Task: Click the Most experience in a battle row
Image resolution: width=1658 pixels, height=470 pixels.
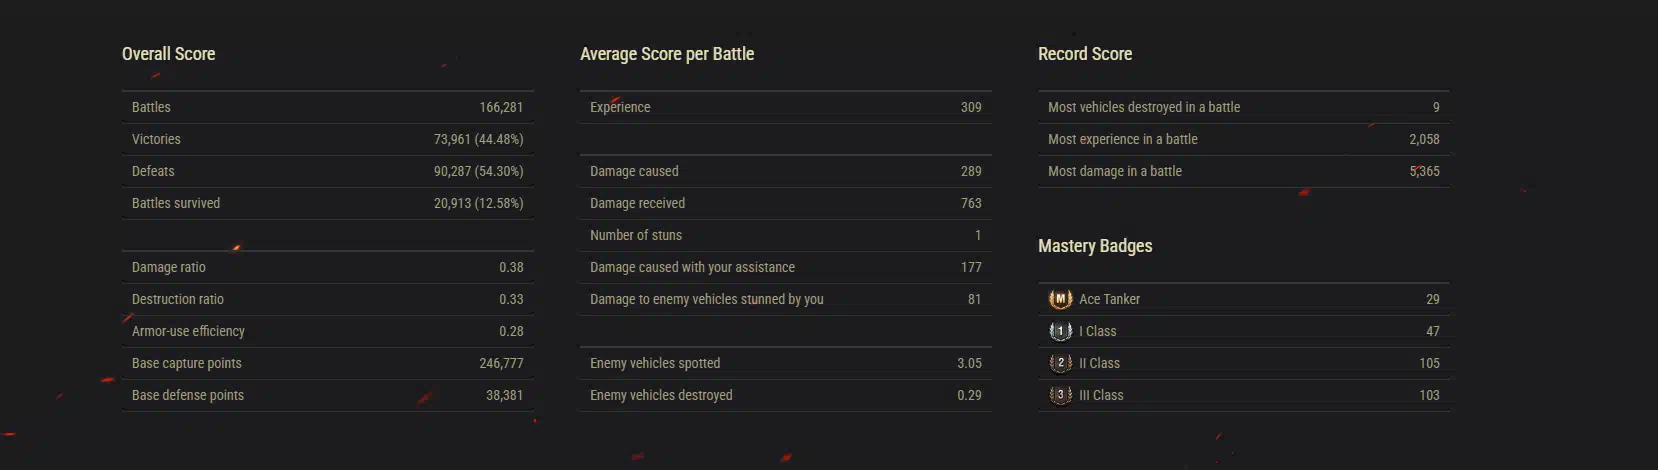Action: [1244, 139]
